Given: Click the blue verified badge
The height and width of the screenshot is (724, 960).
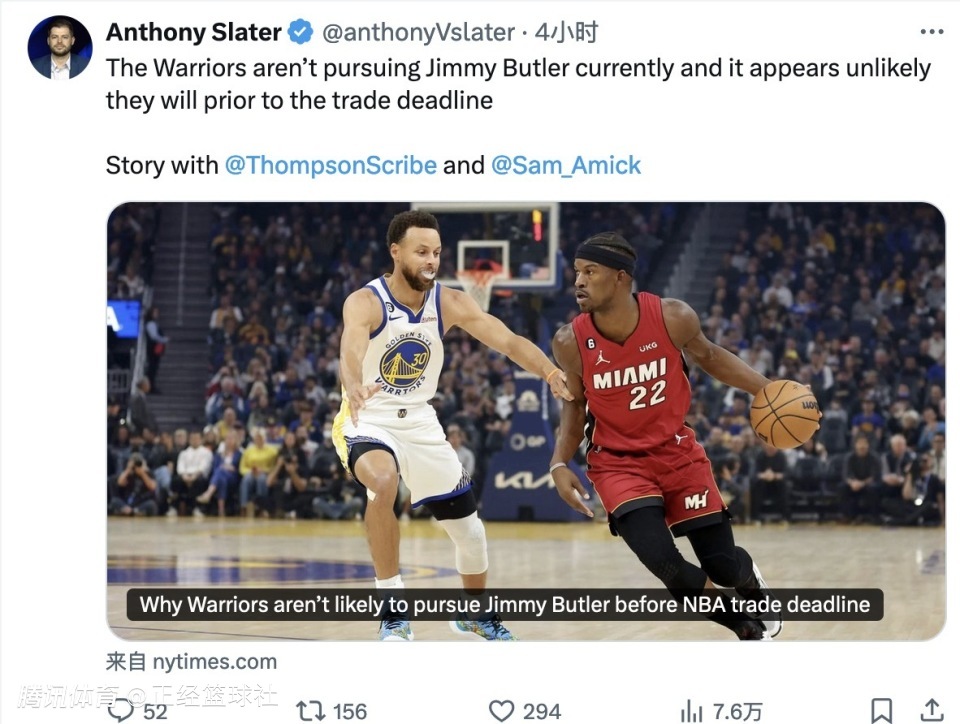Looking at the screenshot, I should coord(300,32).
